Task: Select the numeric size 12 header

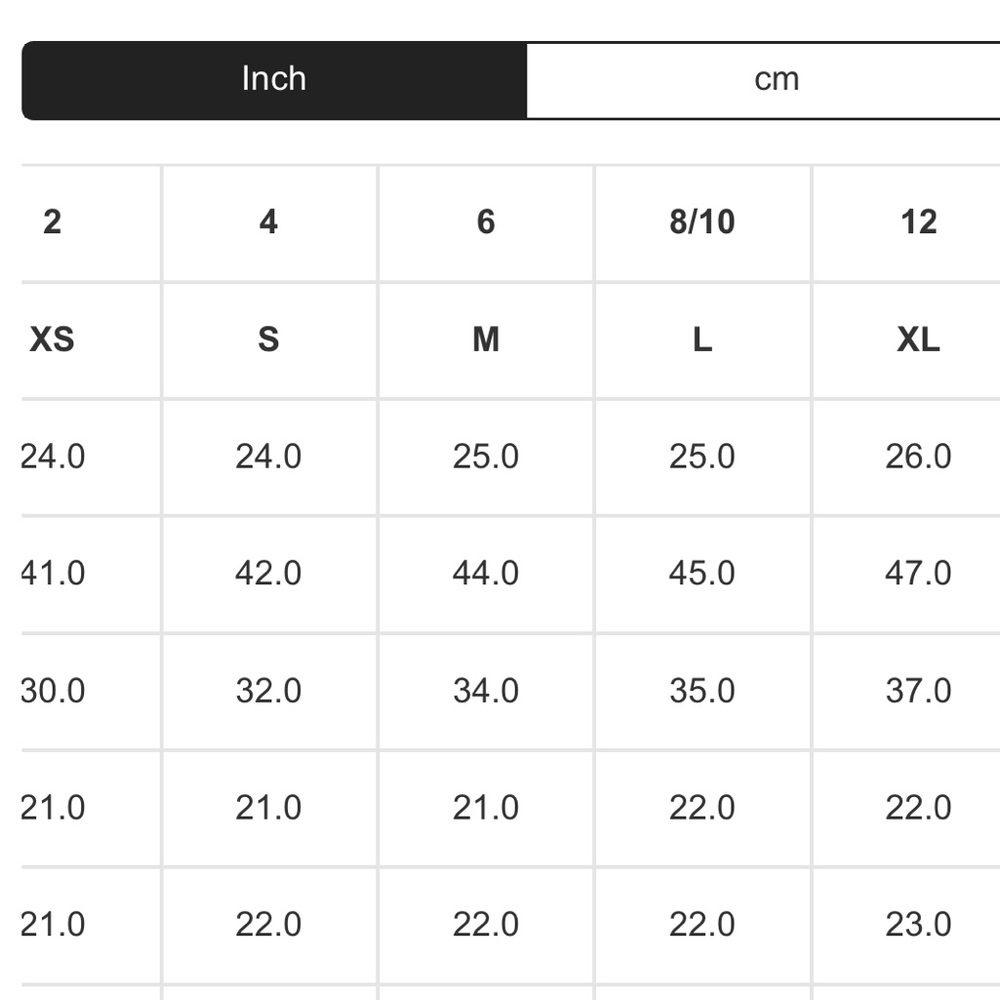Action: point(918,222)
